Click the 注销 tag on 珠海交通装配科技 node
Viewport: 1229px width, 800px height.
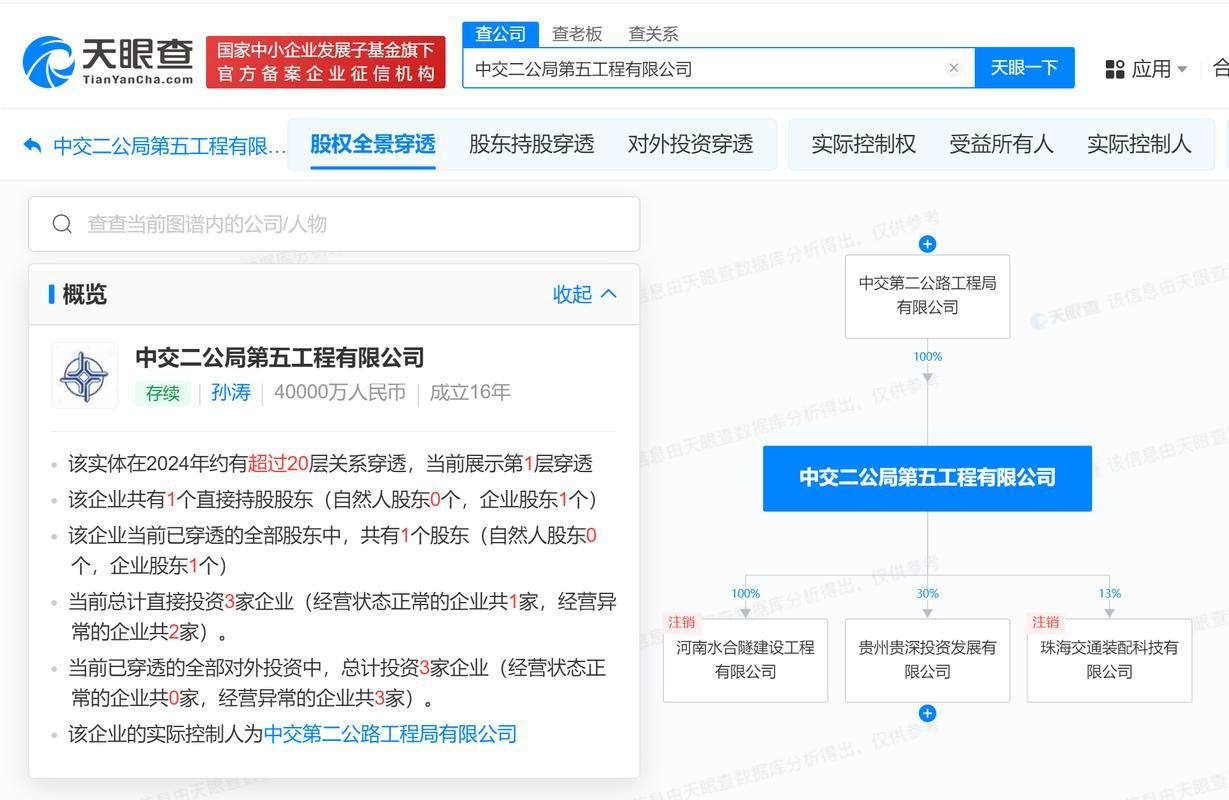click(1045, 622)
